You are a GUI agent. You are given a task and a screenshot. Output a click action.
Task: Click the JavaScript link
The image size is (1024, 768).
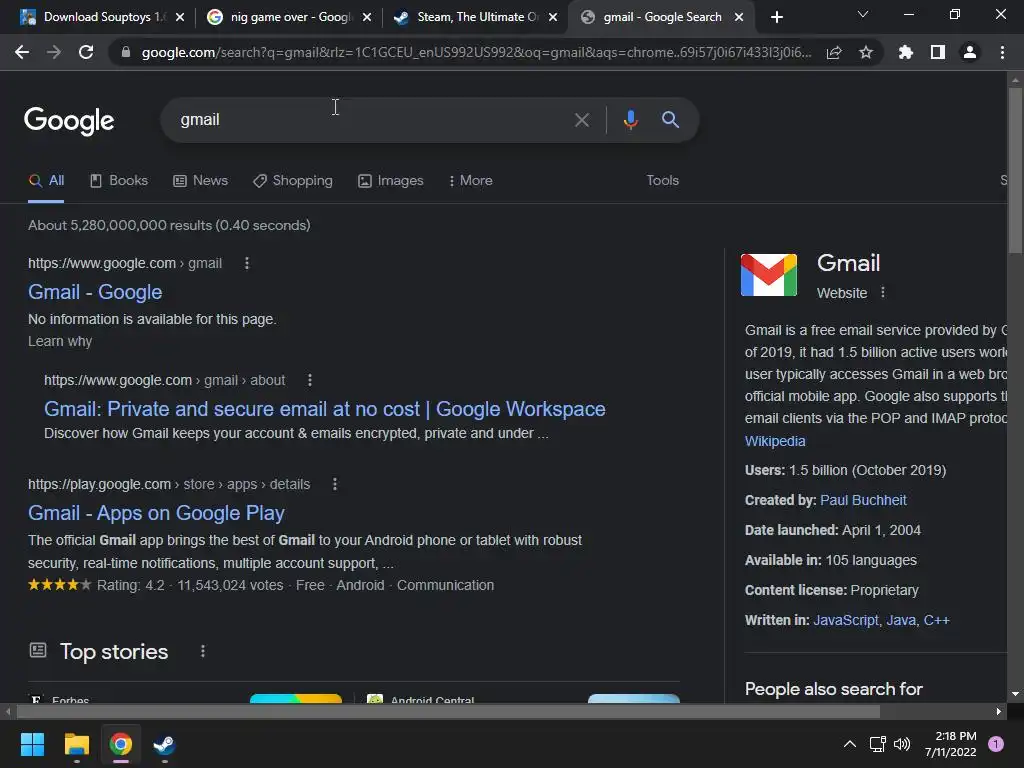(x=846, y=620)
